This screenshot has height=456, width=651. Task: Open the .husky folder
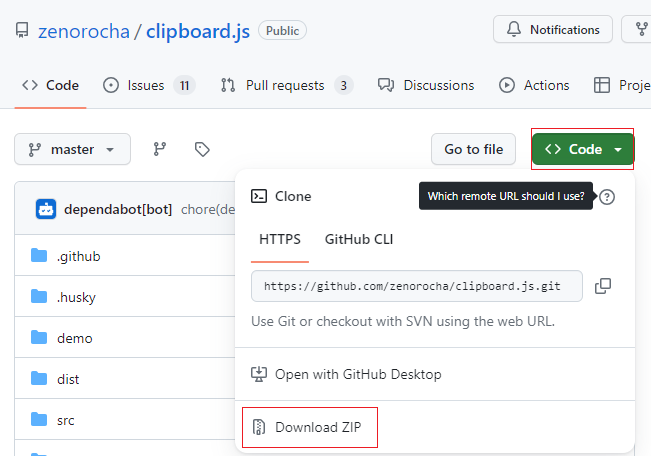[x=76, y=297]
